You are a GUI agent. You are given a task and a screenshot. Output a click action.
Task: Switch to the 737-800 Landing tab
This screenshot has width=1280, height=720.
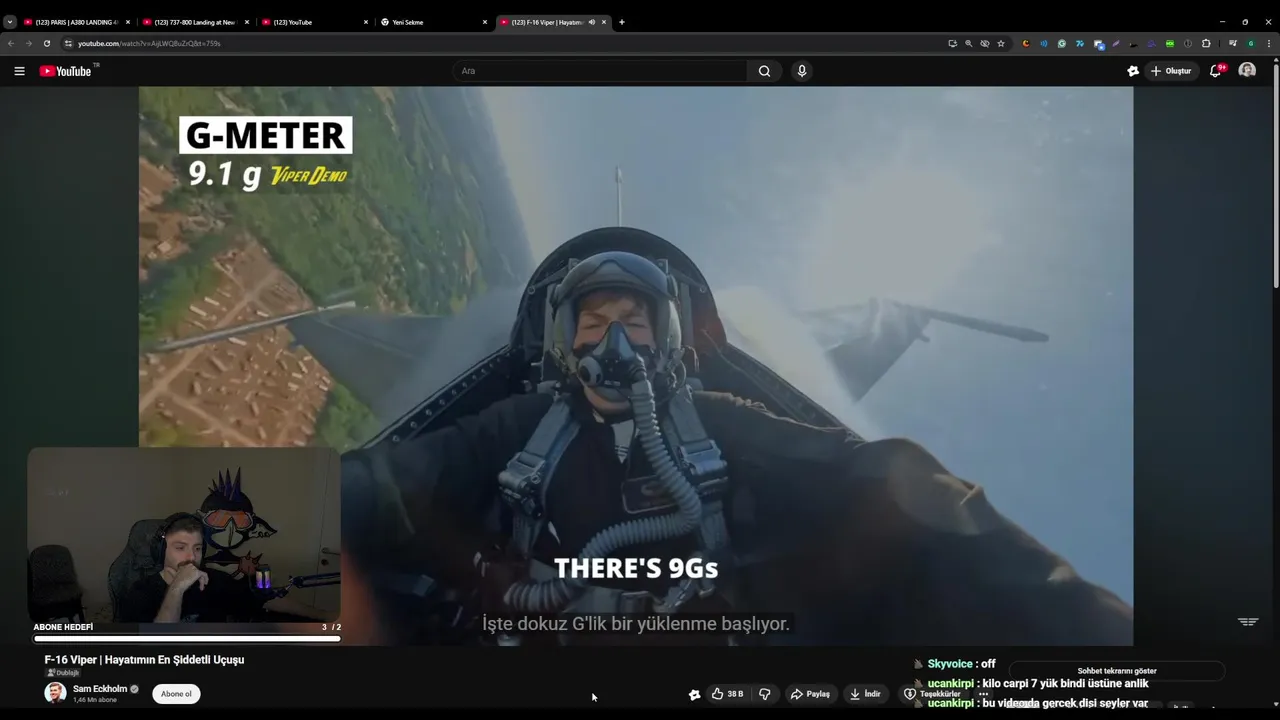196,22
